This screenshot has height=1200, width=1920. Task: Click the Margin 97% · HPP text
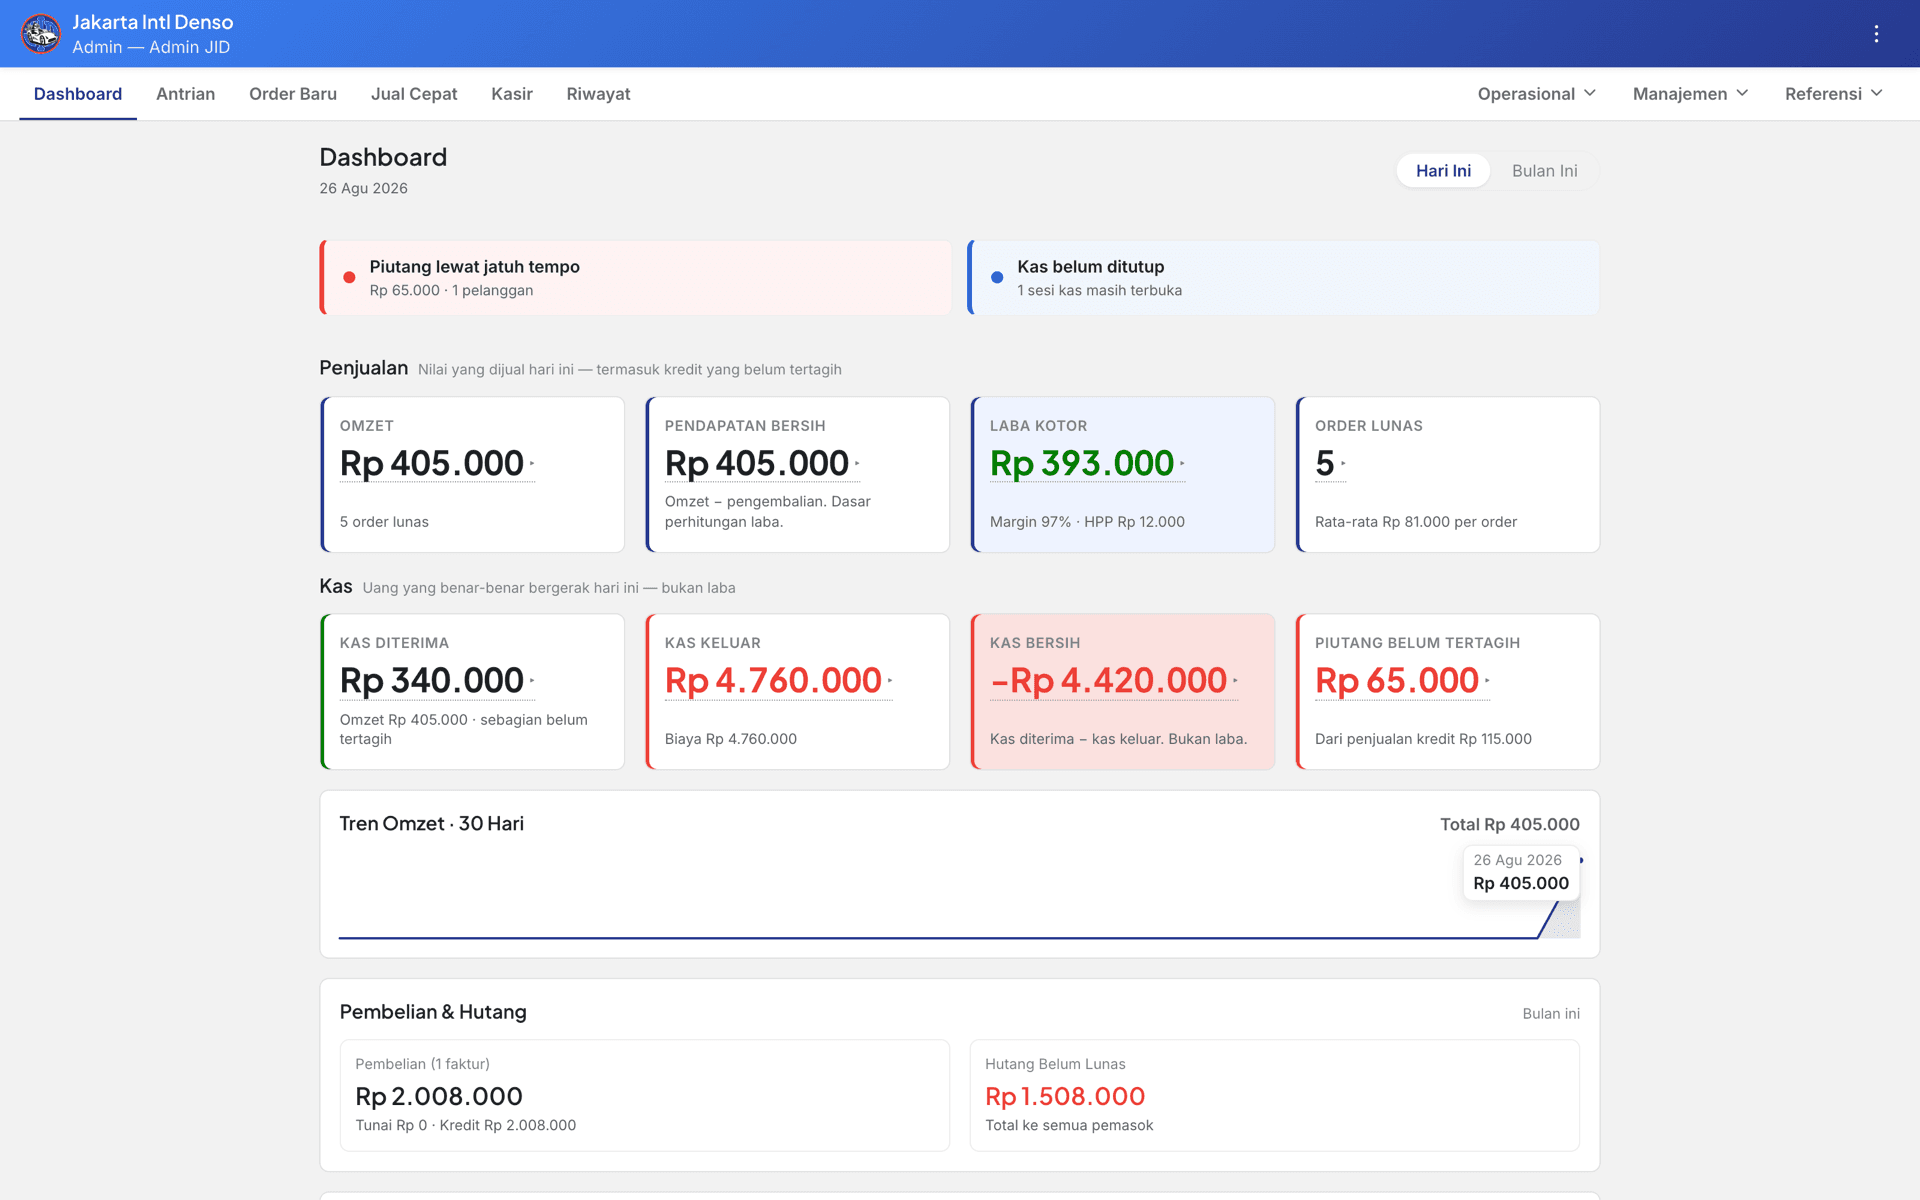1087,522
